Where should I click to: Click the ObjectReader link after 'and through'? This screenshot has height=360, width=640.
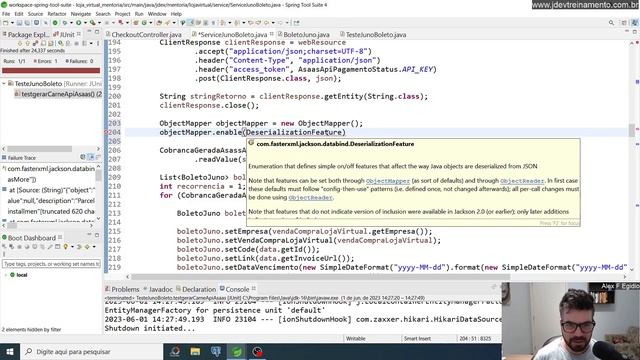pos(522,181)
